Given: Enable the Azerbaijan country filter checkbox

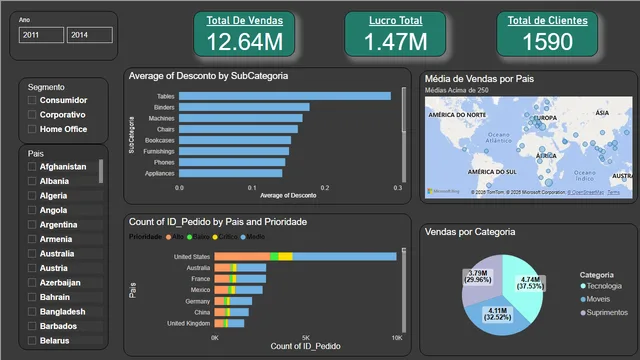Looking at the screenshot, I should click(x=32, y=282).
